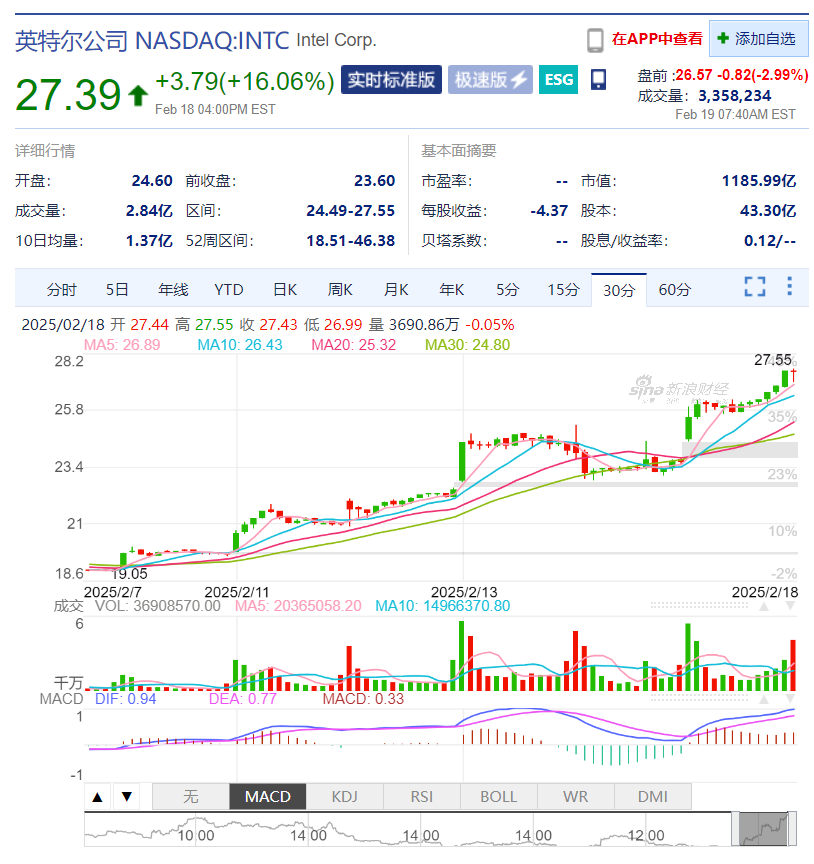
Task: Click the MA10: 26.43 legend label
Action: point(240,345)
